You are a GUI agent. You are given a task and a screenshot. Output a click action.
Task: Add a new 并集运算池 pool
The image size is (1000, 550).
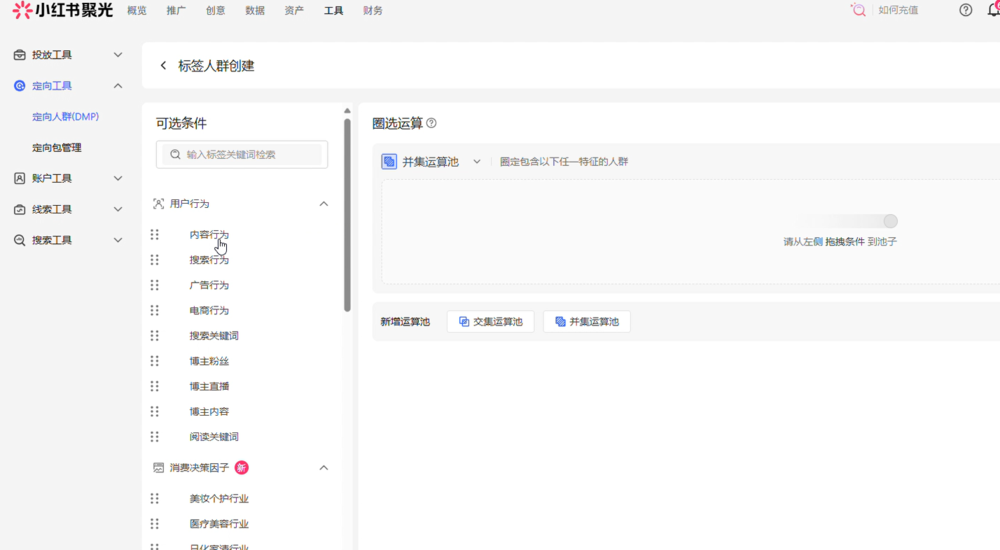(x=587, y=322)
